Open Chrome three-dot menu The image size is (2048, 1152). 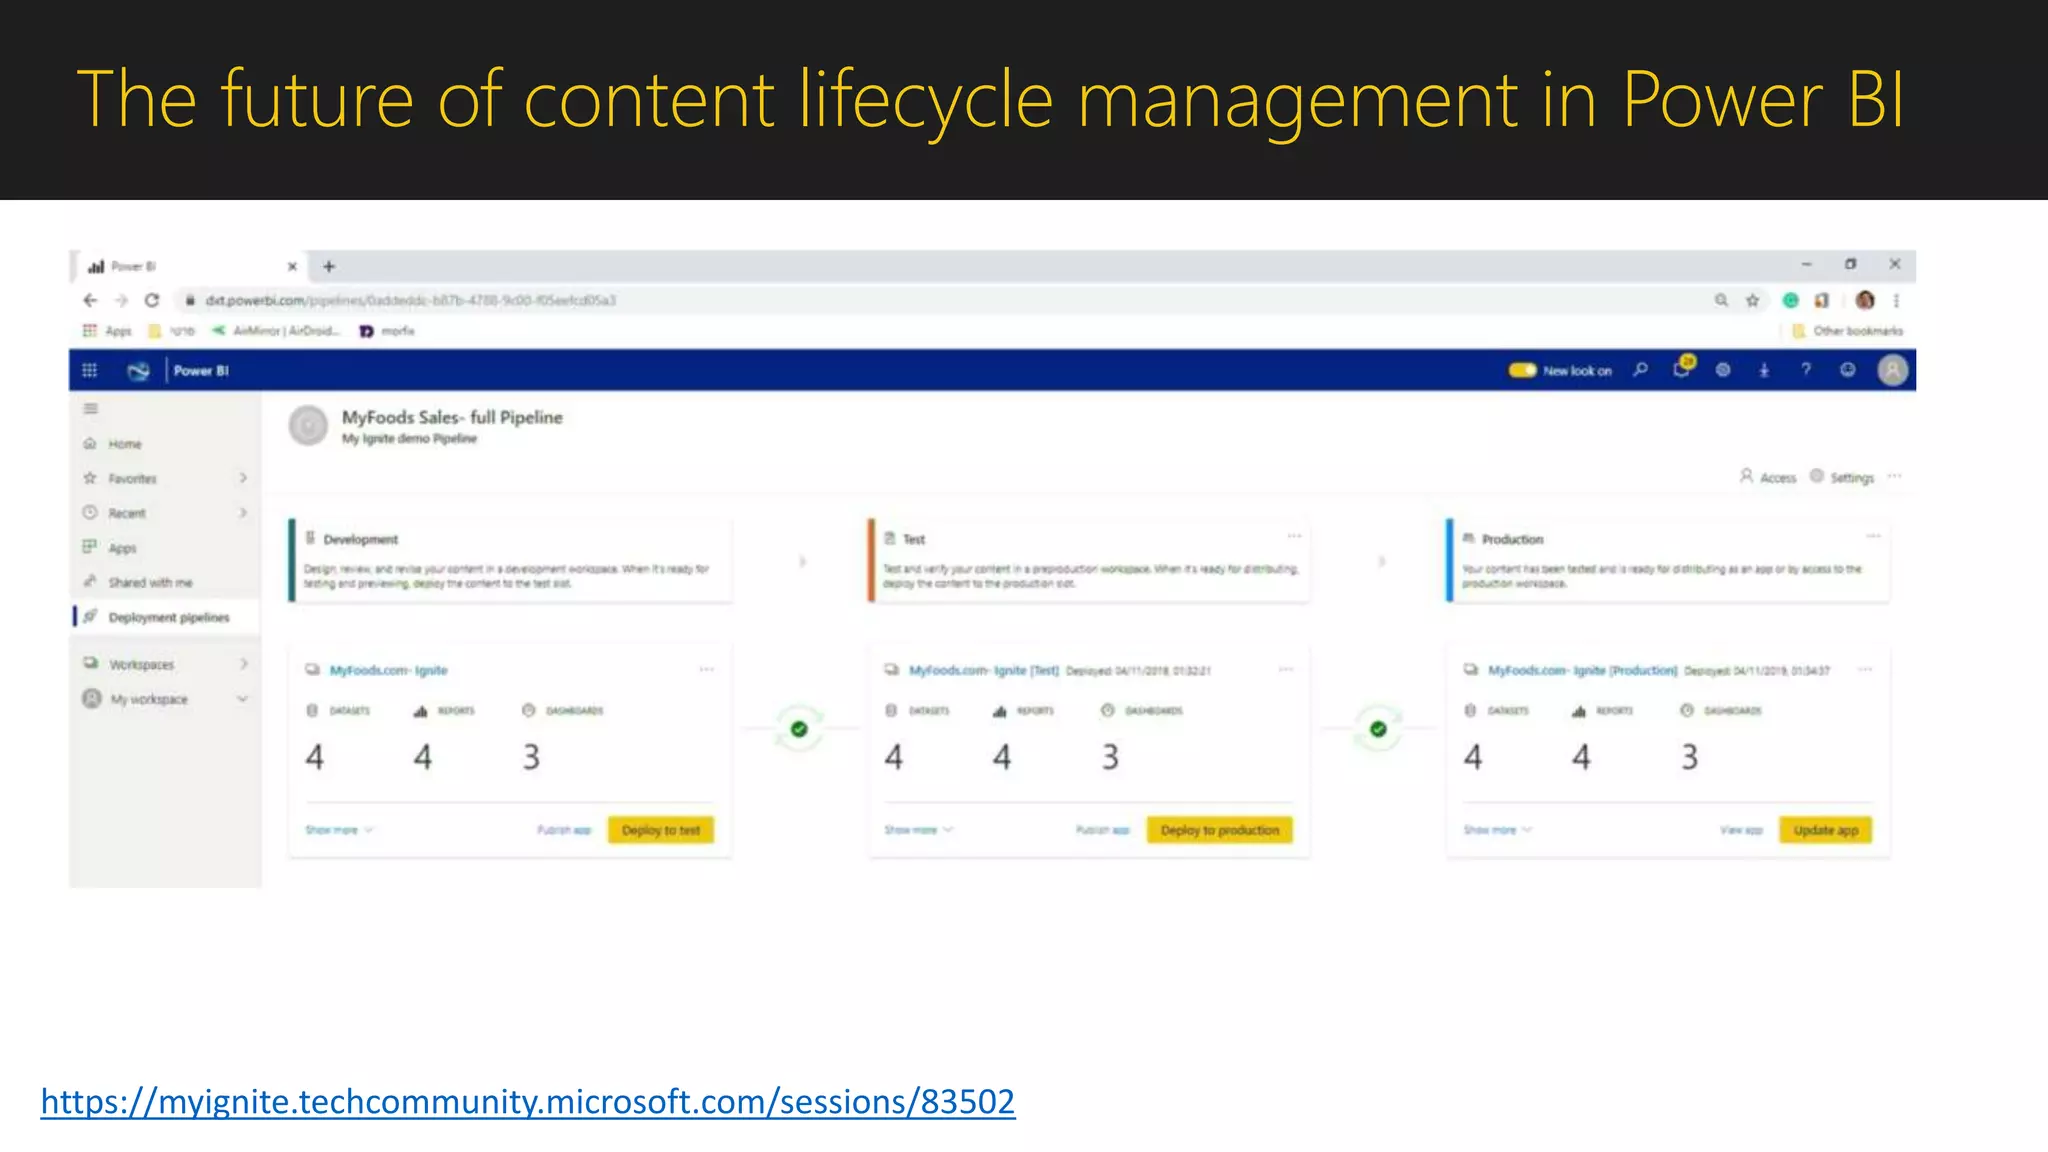coord(1896,300)
